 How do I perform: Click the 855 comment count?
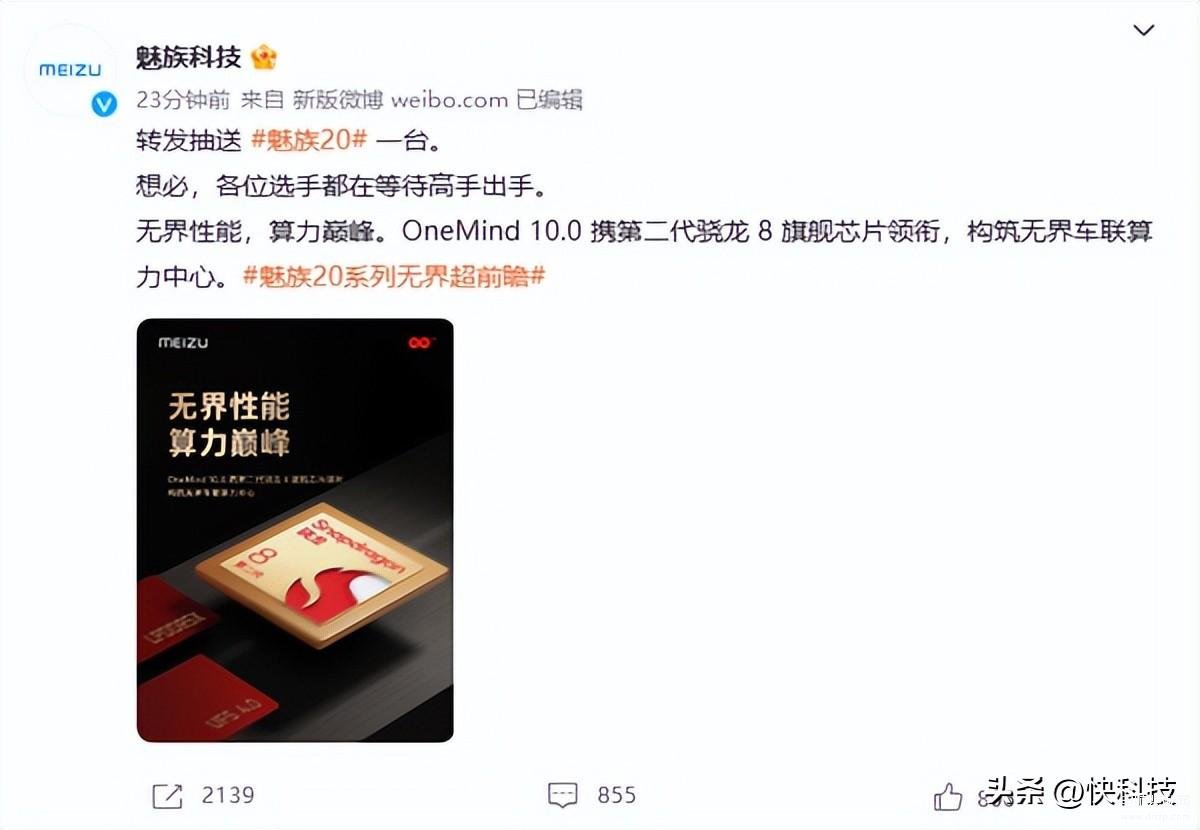pyautogui.click(x=617, y=795)
